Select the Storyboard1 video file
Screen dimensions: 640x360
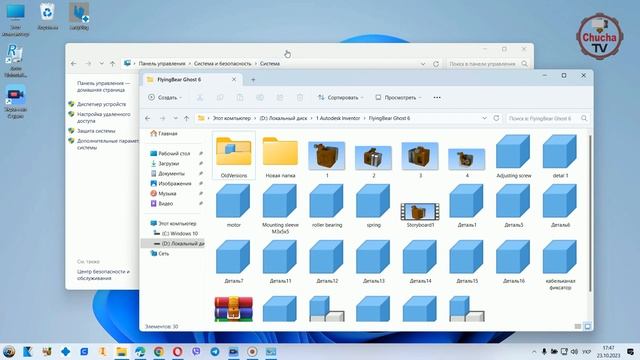tap(420, 214)
